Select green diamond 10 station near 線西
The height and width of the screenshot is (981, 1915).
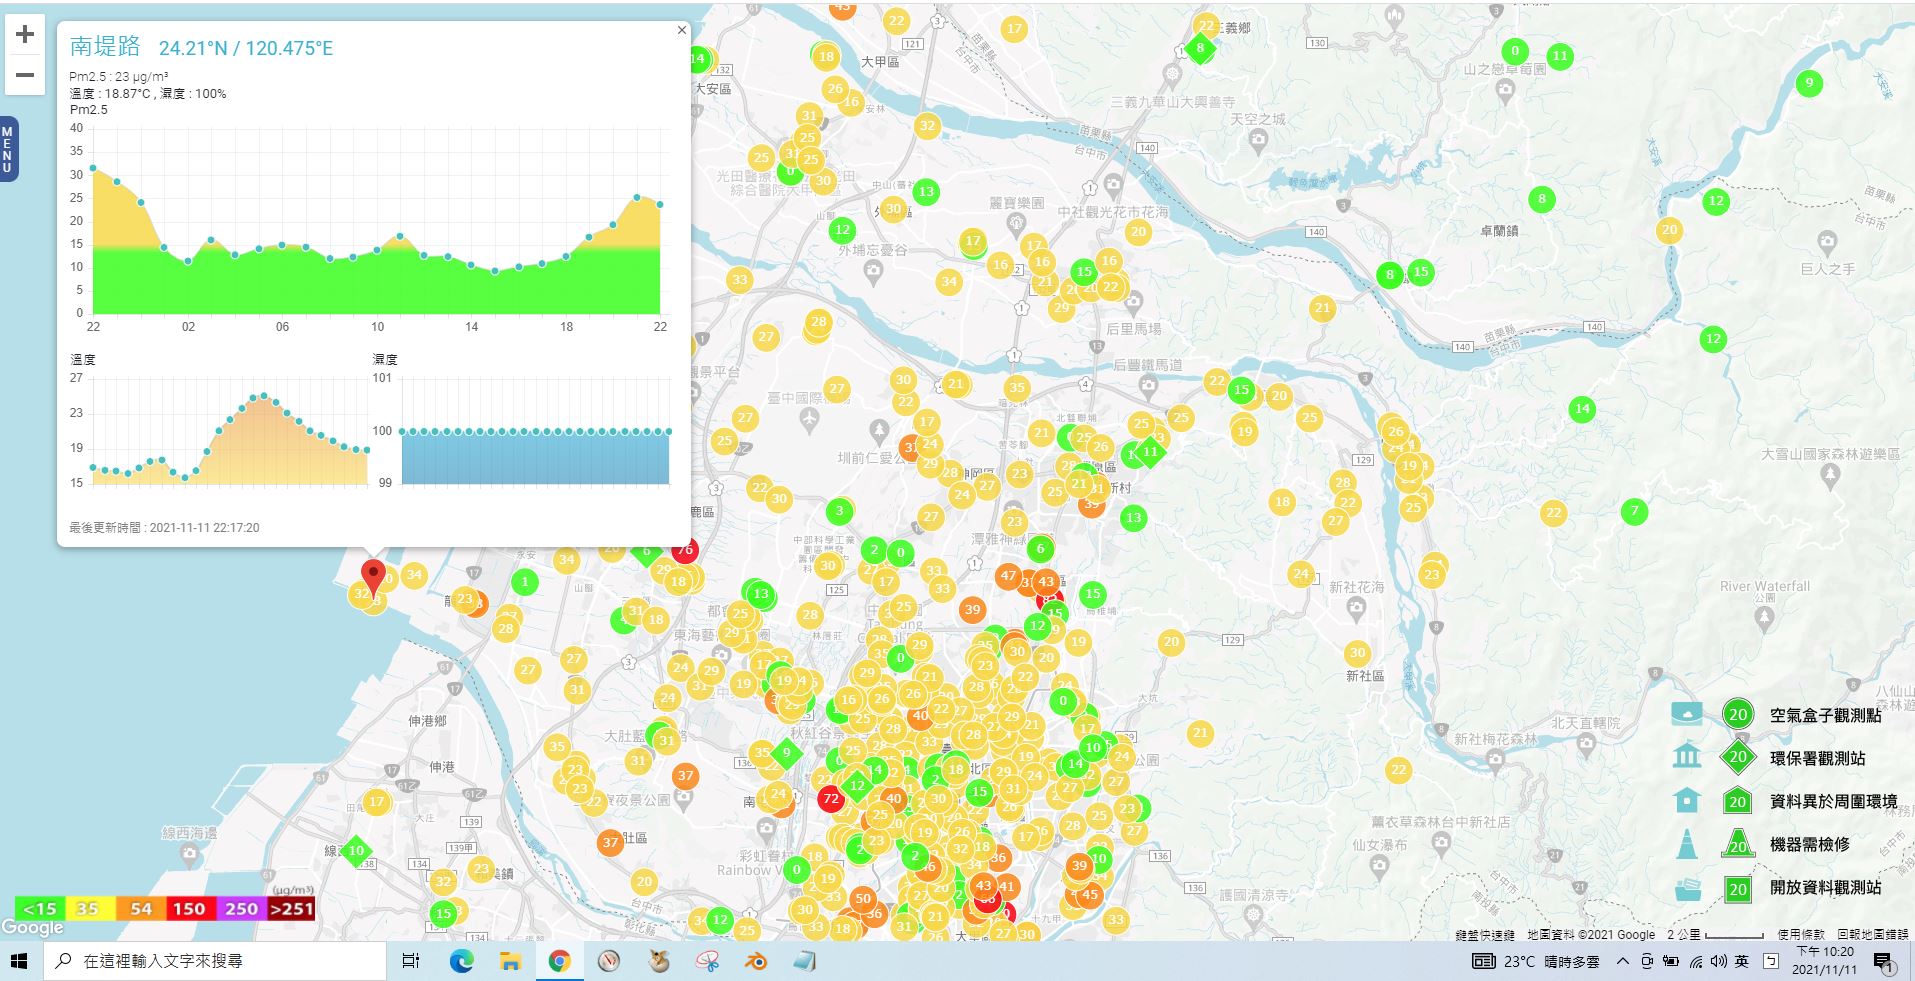tap(356, 851)
